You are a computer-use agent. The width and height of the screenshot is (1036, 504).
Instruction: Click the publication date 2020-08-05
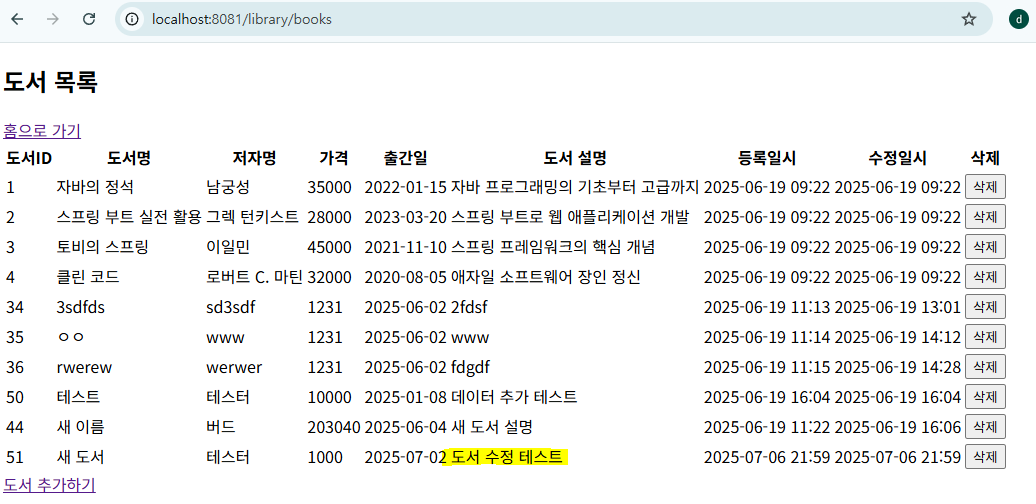coord(406,277)
